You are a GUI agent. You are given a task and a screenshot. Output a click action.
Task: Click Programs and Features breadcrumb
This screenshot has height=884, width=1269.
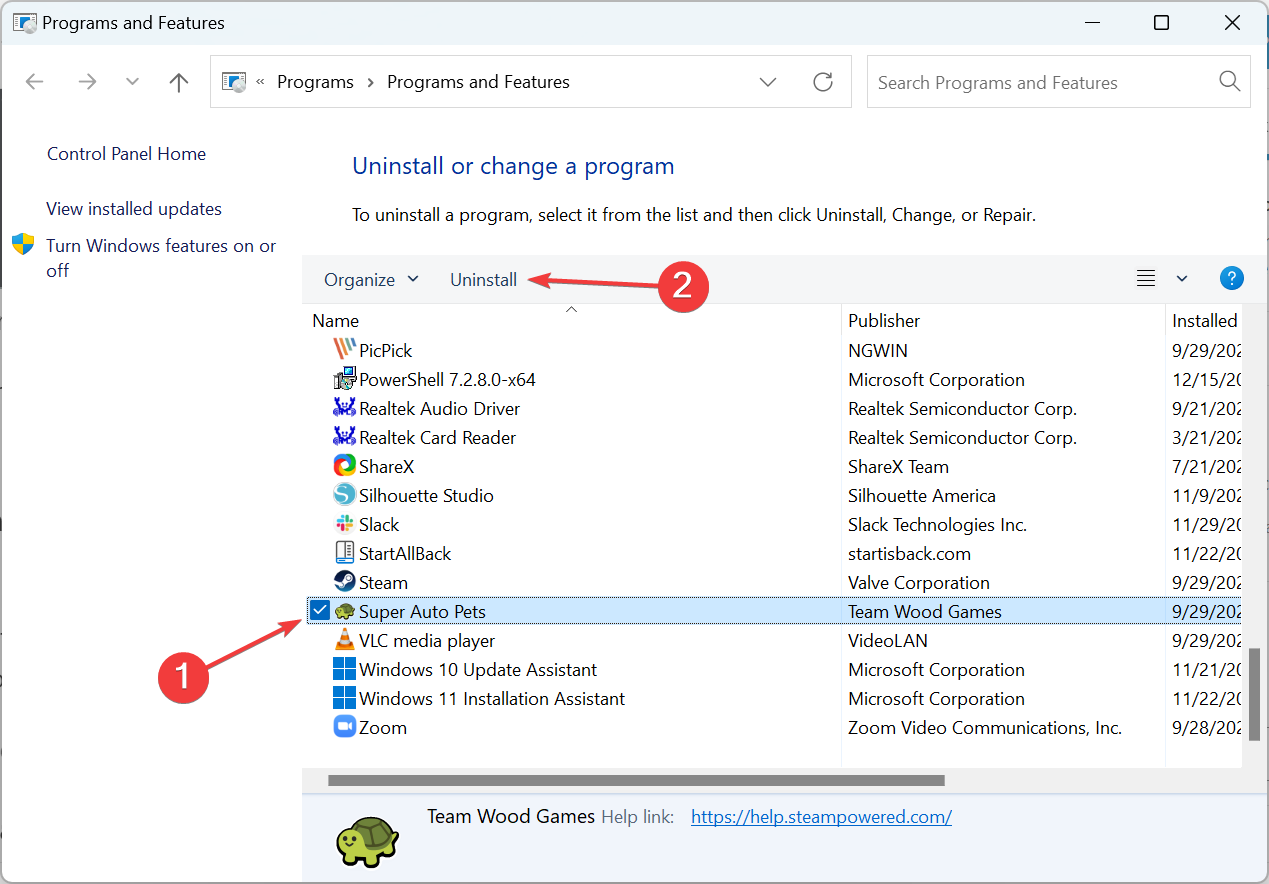[478, 82]
